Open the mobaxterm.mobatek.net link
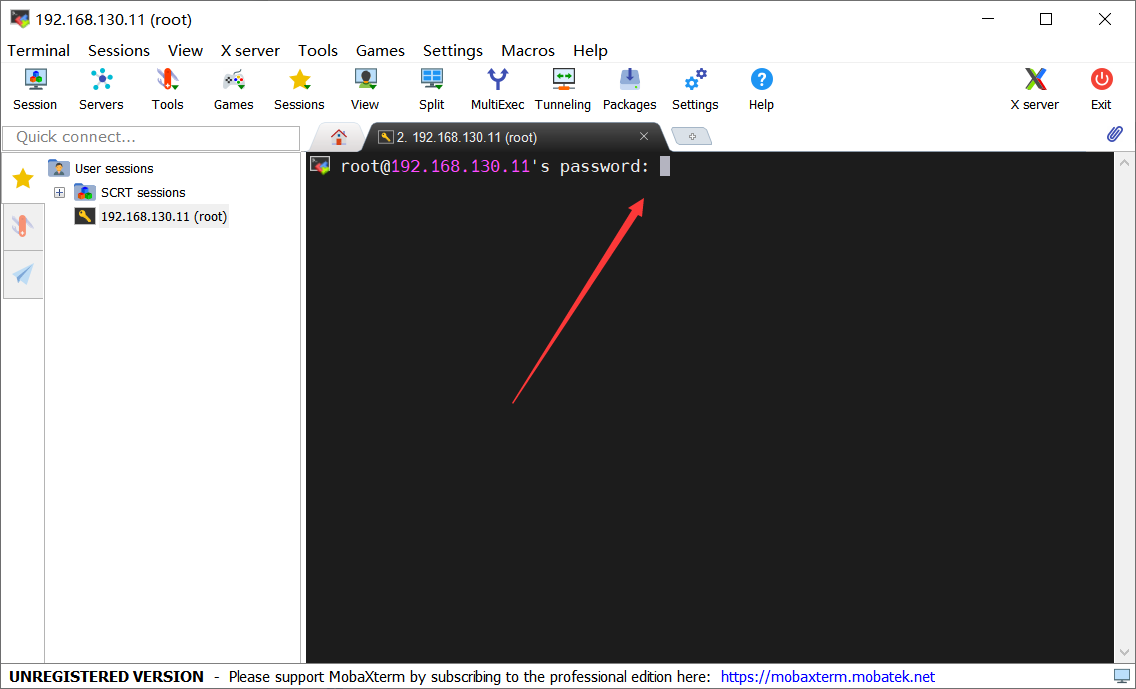The width and height of the screenshot is (1136, 689). tap(827, 677)
